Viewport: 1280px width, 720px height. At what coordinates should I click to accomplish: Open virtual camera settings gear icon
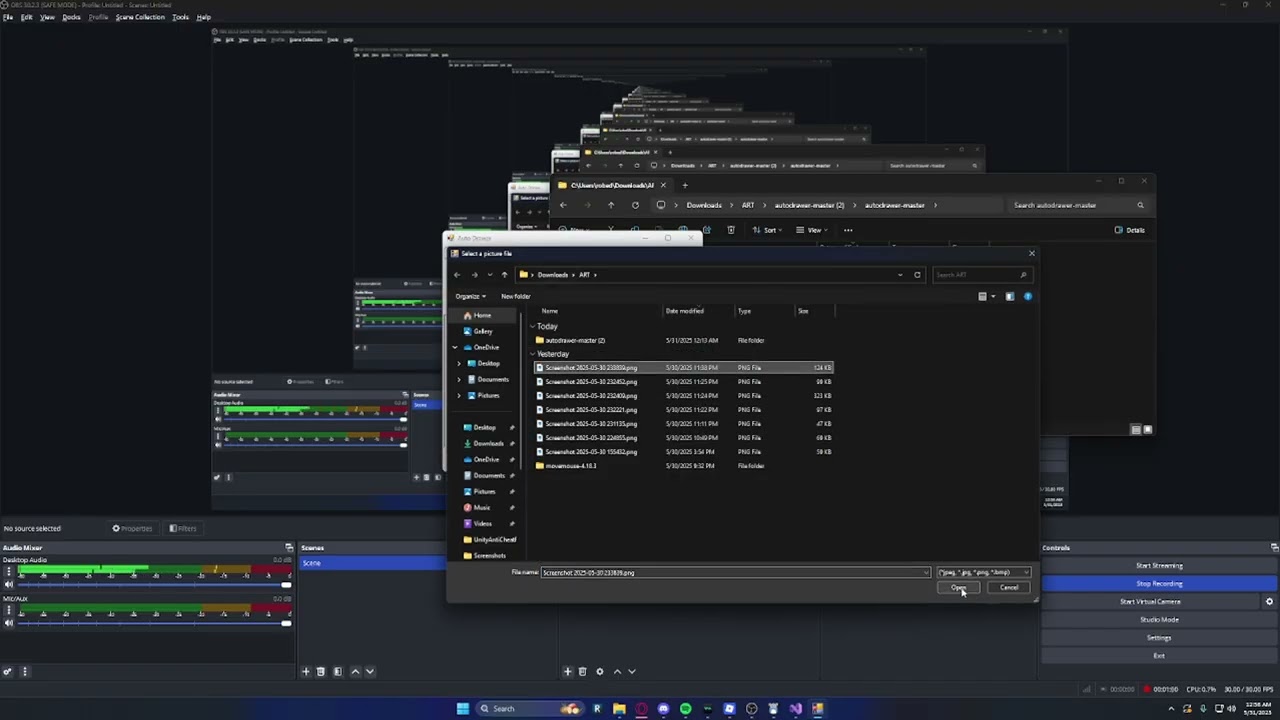point(1270,602)
